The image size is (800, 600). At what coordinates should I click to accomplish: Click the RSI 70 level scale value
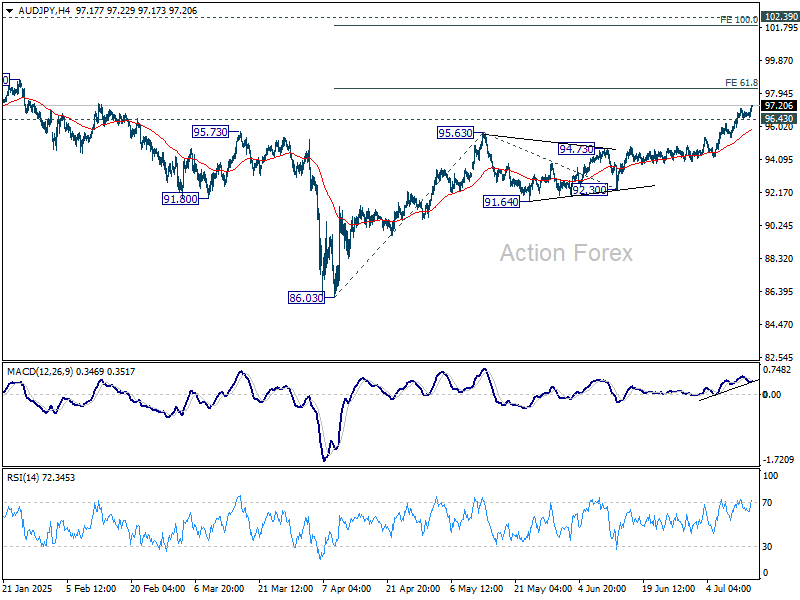tap(767, 503)
